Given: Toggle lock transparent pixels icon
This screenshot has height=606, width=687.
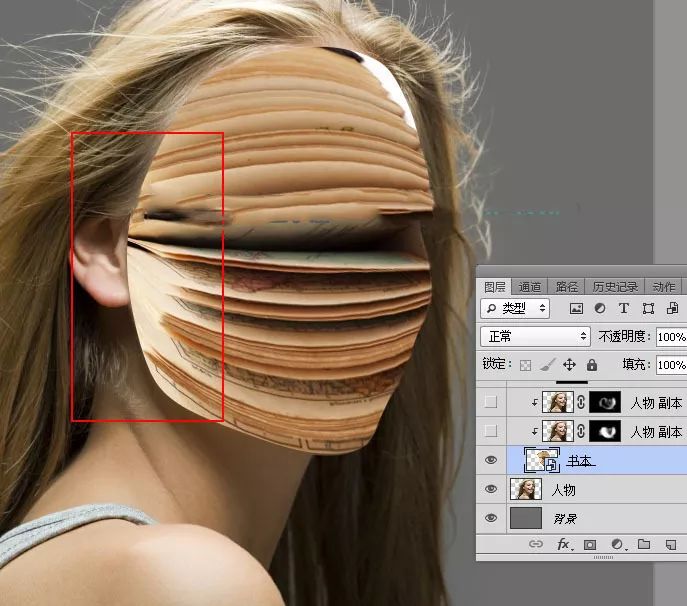Looking at the screenshot, I should 525,365.
